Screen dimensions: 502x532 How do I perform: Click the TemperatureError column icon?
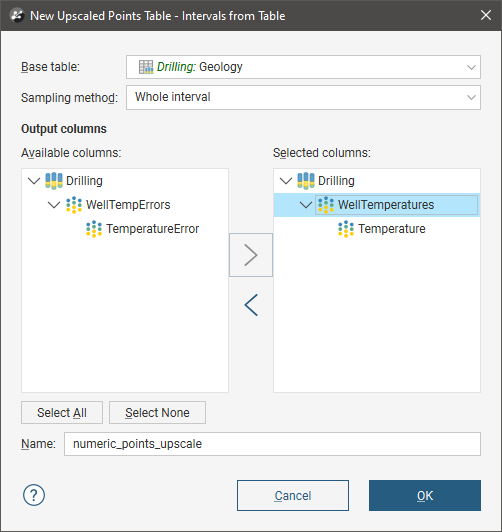tap(94, 229)
